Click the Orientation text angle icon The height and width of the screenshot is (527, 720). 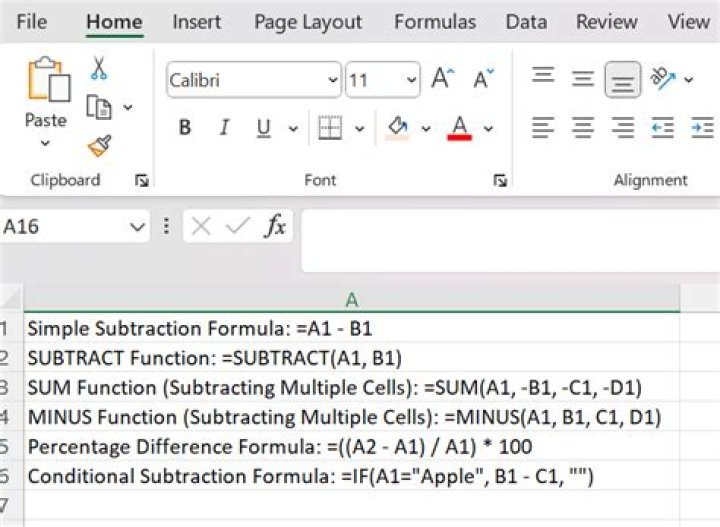(662, 78)
